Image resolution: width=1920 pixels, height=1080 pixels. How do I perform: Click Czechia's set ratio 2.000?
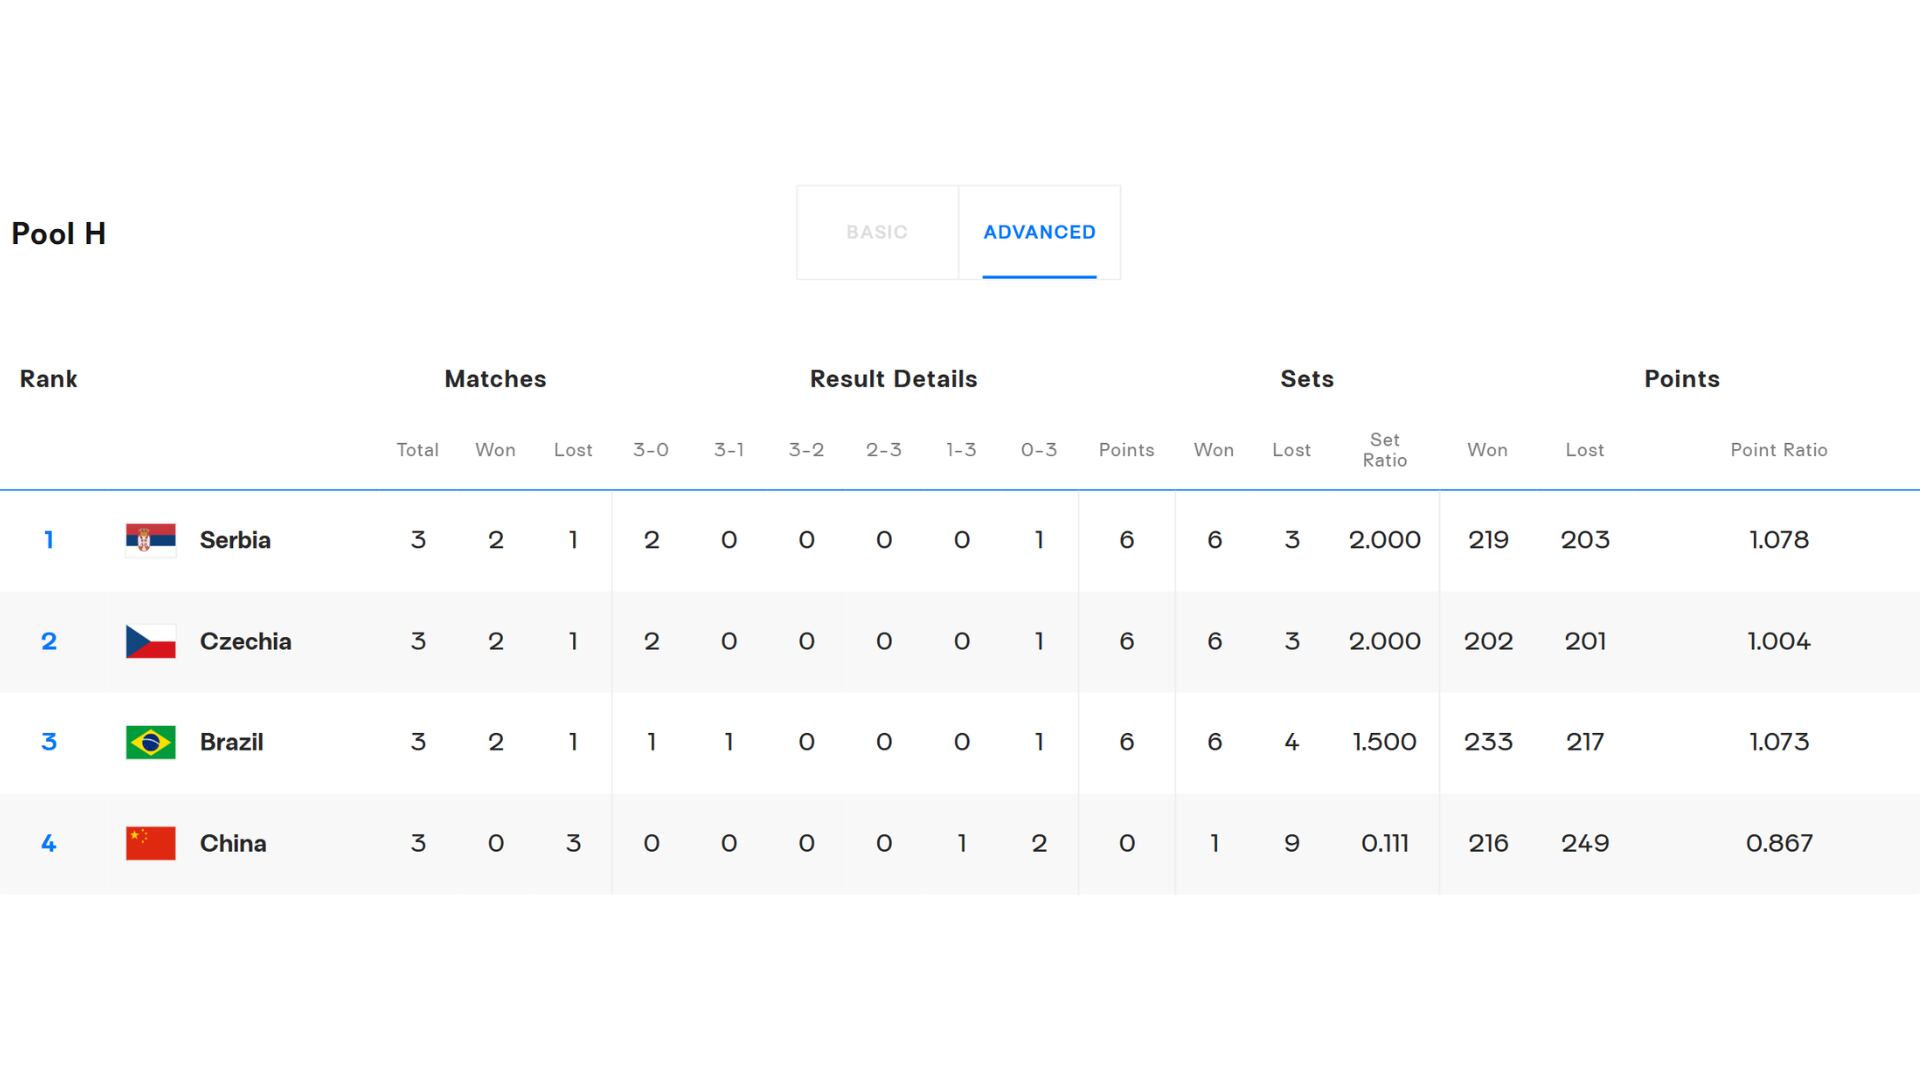pos(1385,641)
